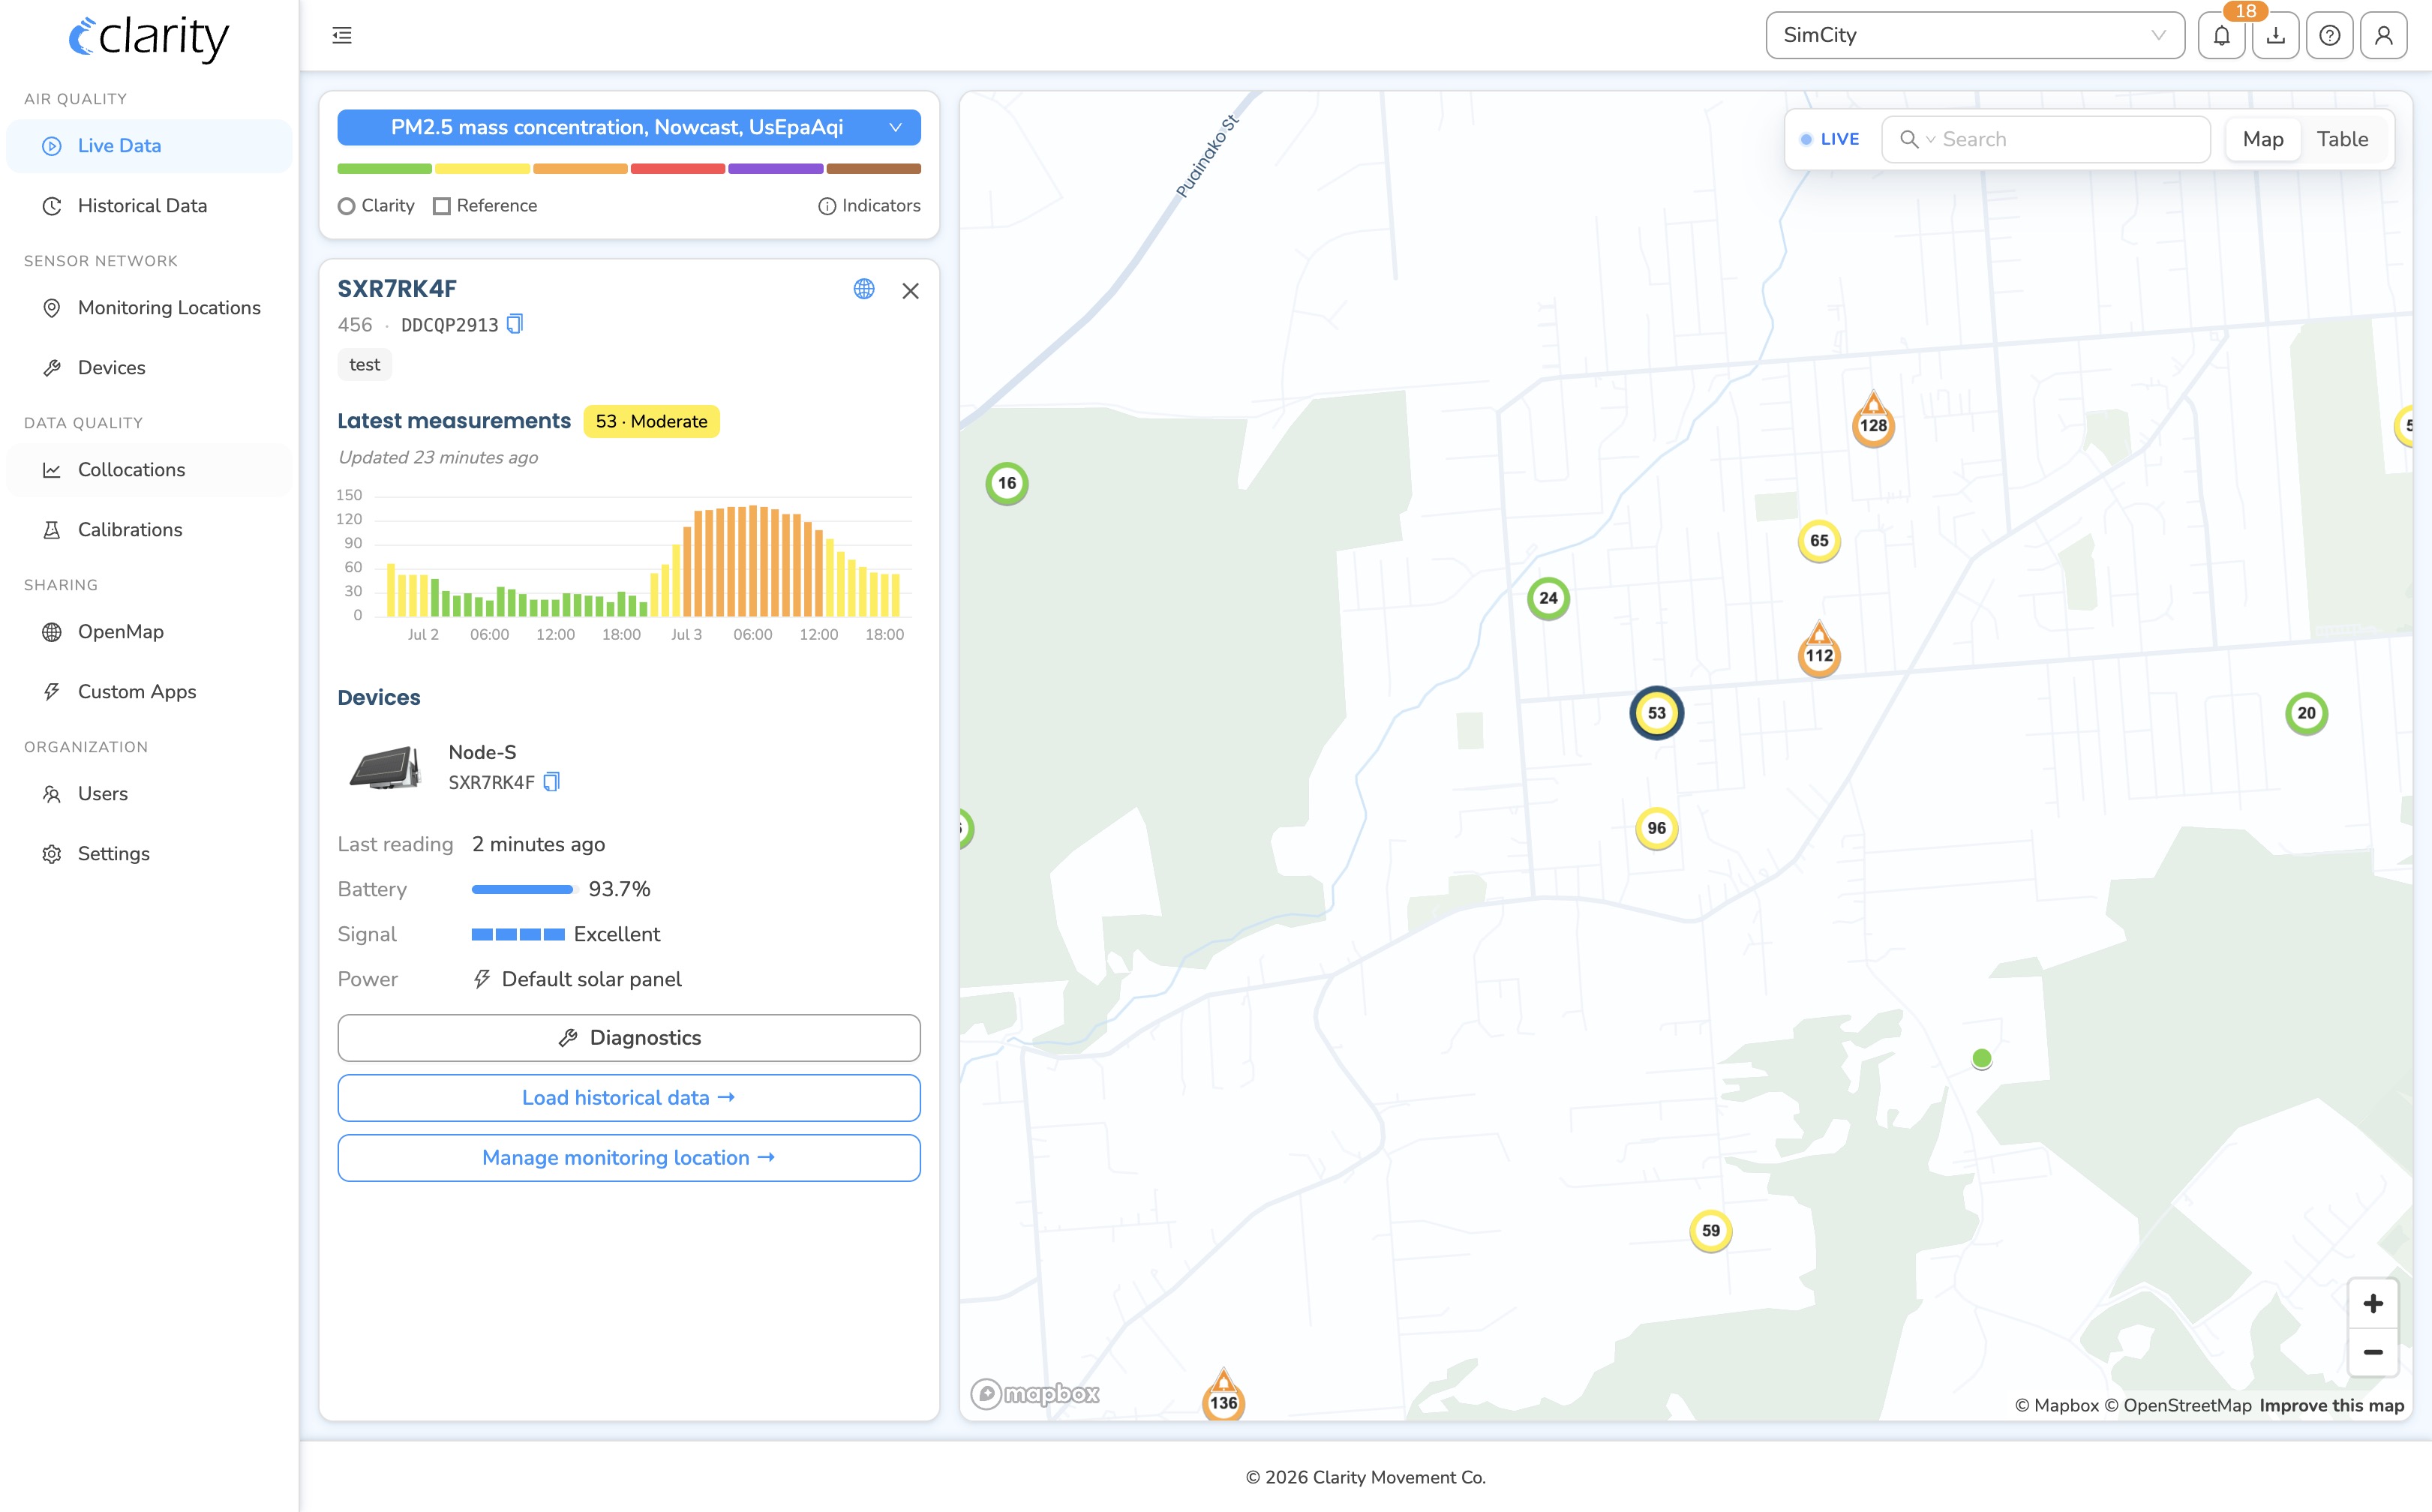
Task: Switch to the Map view tab
Action: pyautogui.click(x=2262, y=139)
